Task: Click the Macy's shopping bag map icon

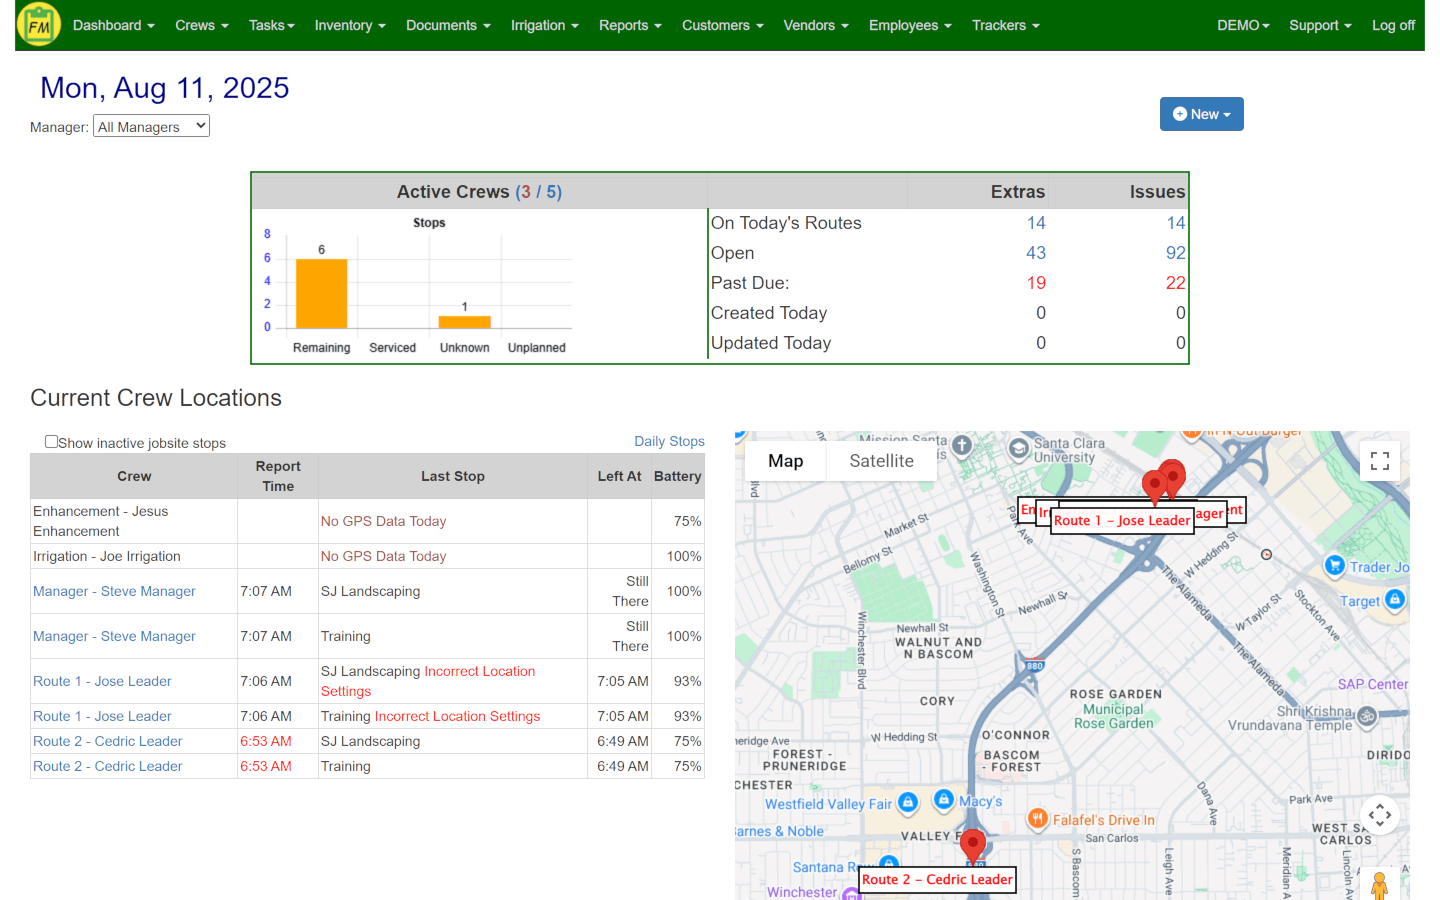Action: 943,799
